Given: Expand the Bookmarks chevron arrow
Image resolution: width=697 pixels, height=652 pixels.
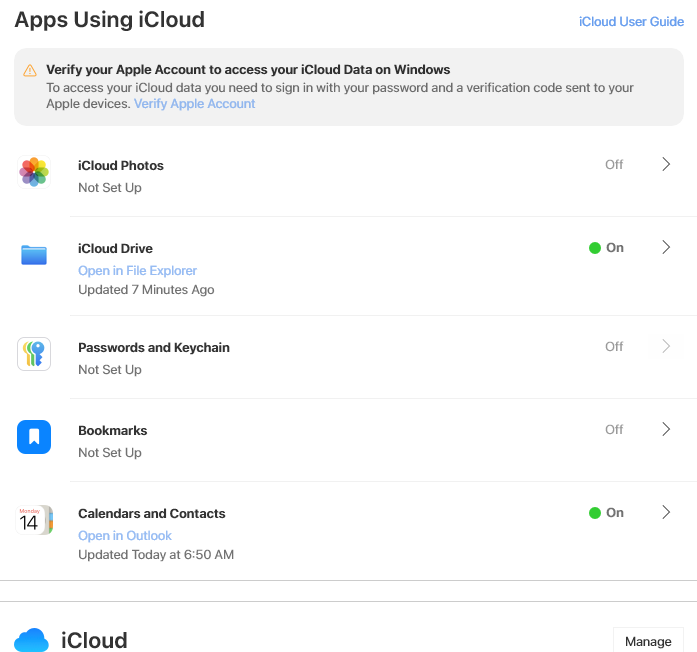Looking at the screenshot, I should [x=666, y=430].
